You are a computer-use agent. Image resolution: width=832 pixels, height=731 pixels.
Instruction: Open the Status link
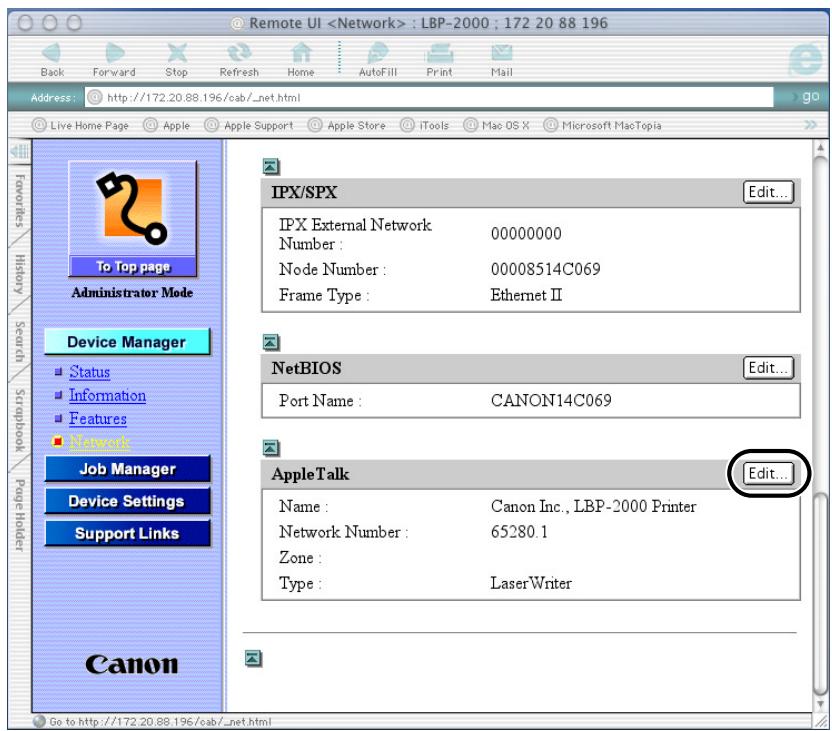pos(90,372)
